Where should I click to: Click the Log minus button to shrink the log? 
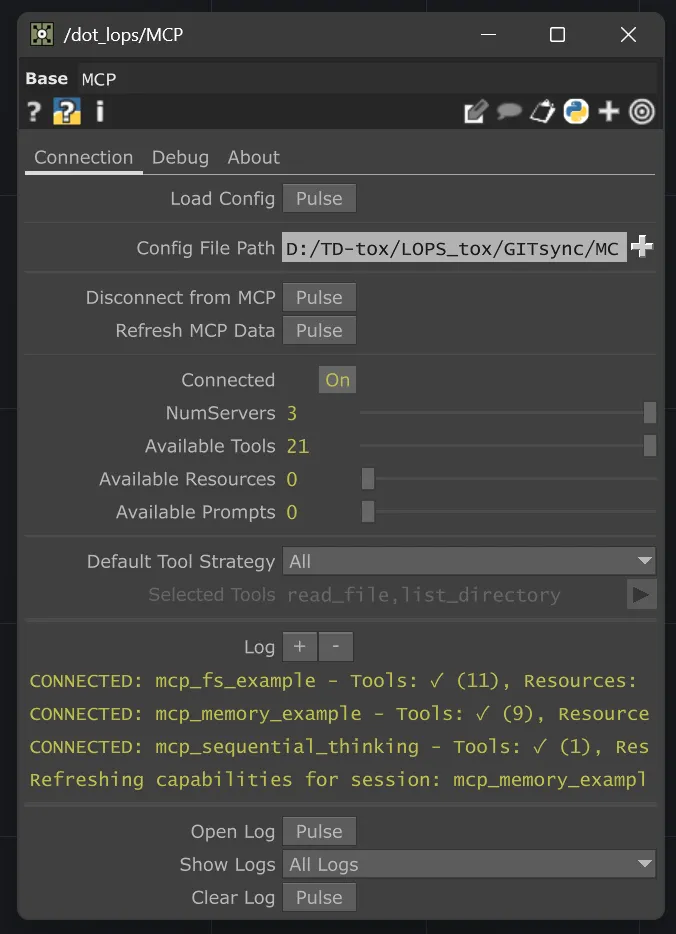tap(335, 646)
